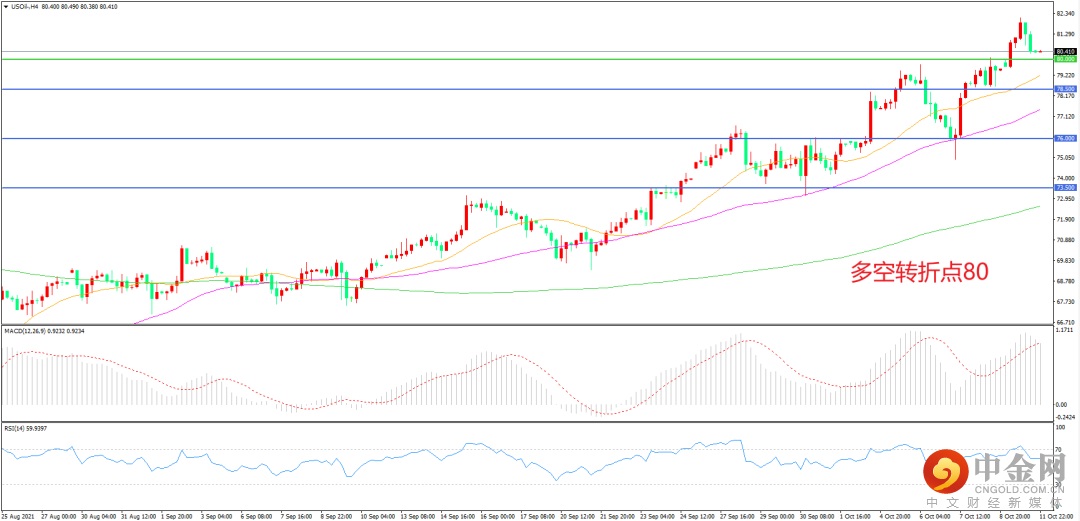
Task: Click the 81.290 price scale value
Action: (1066, 34)
